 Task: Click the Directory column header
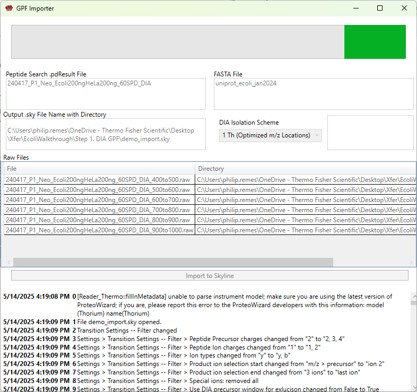click(x=306, y=169)
